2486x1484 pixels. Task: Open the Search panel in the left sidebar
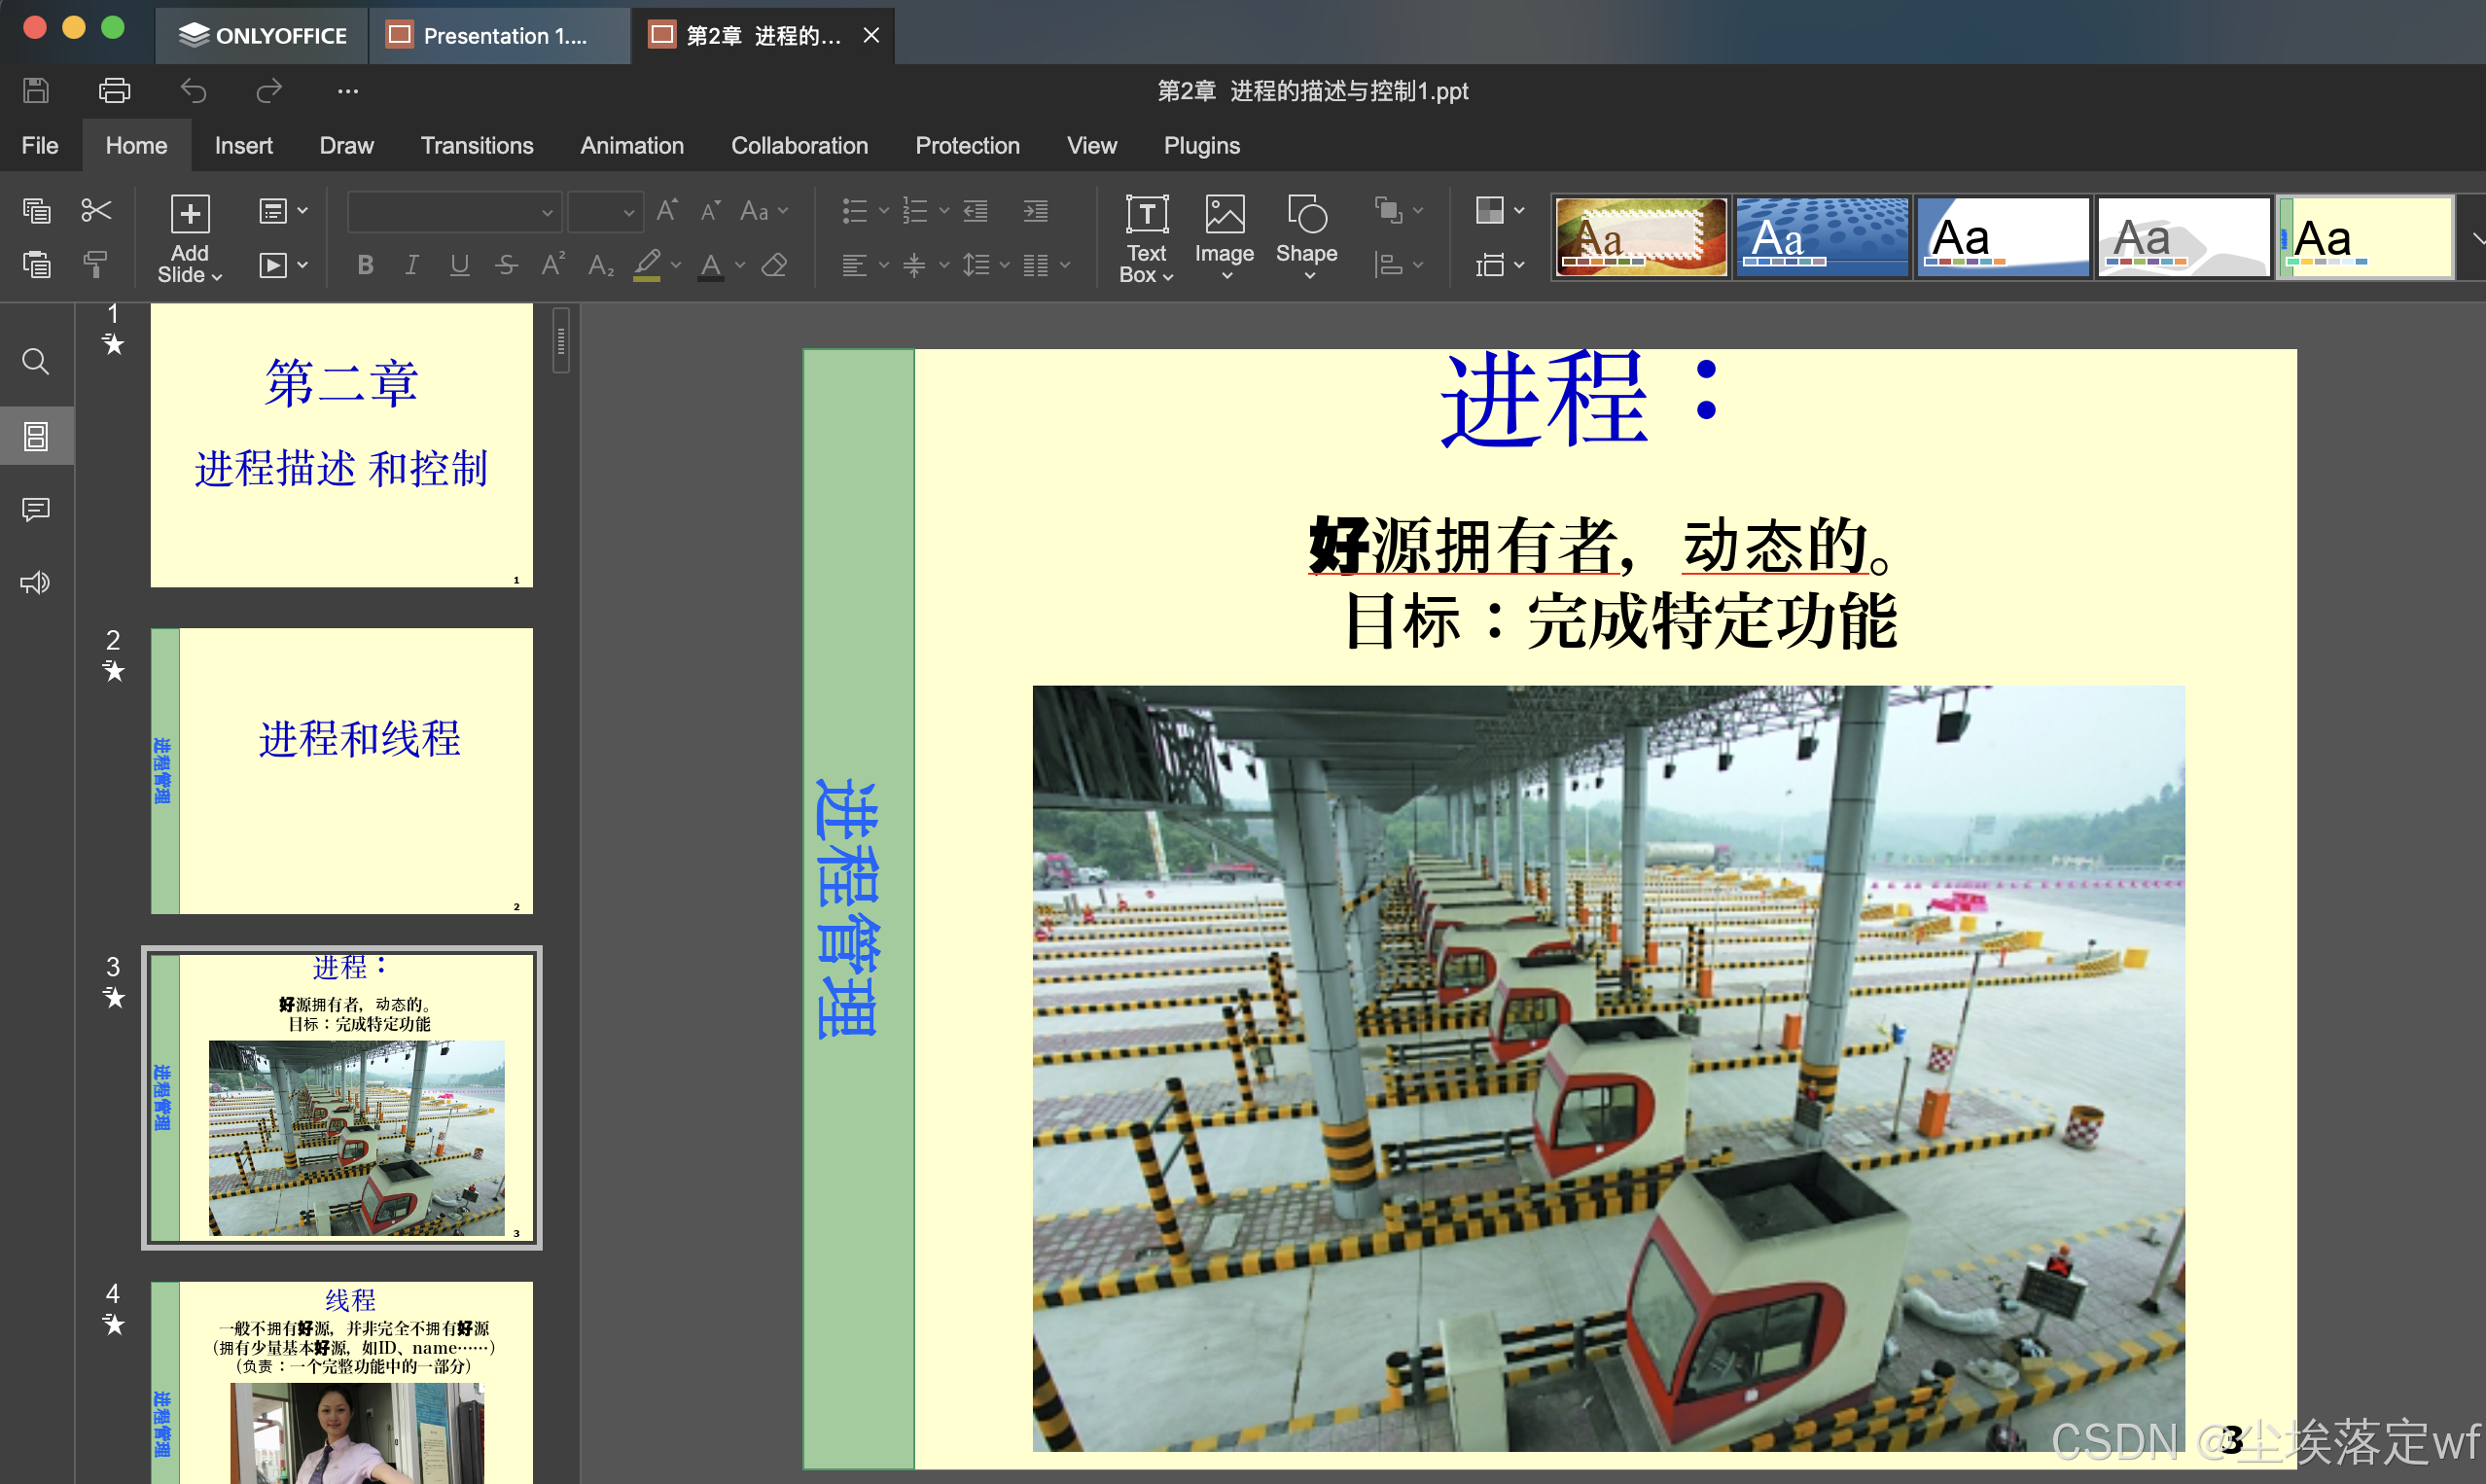[36, 361]
